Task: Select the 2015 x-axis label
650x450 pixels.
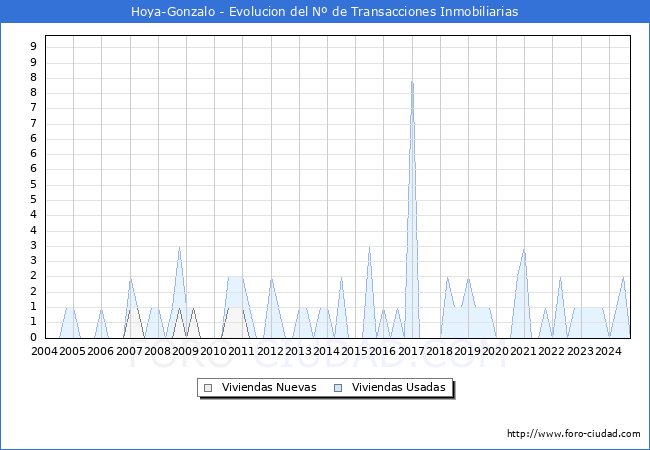Action: (x=354, y=351)
